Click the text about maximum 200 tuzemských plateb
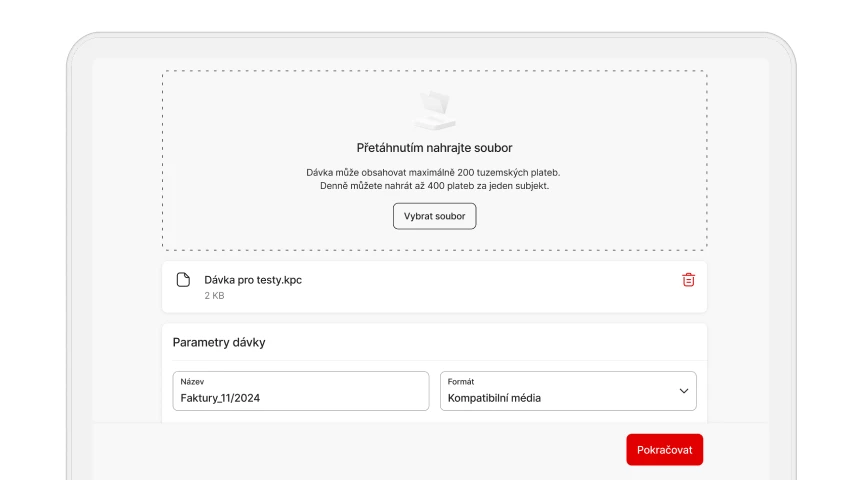Viewport: 864px width, 480px height. point(433,172)
